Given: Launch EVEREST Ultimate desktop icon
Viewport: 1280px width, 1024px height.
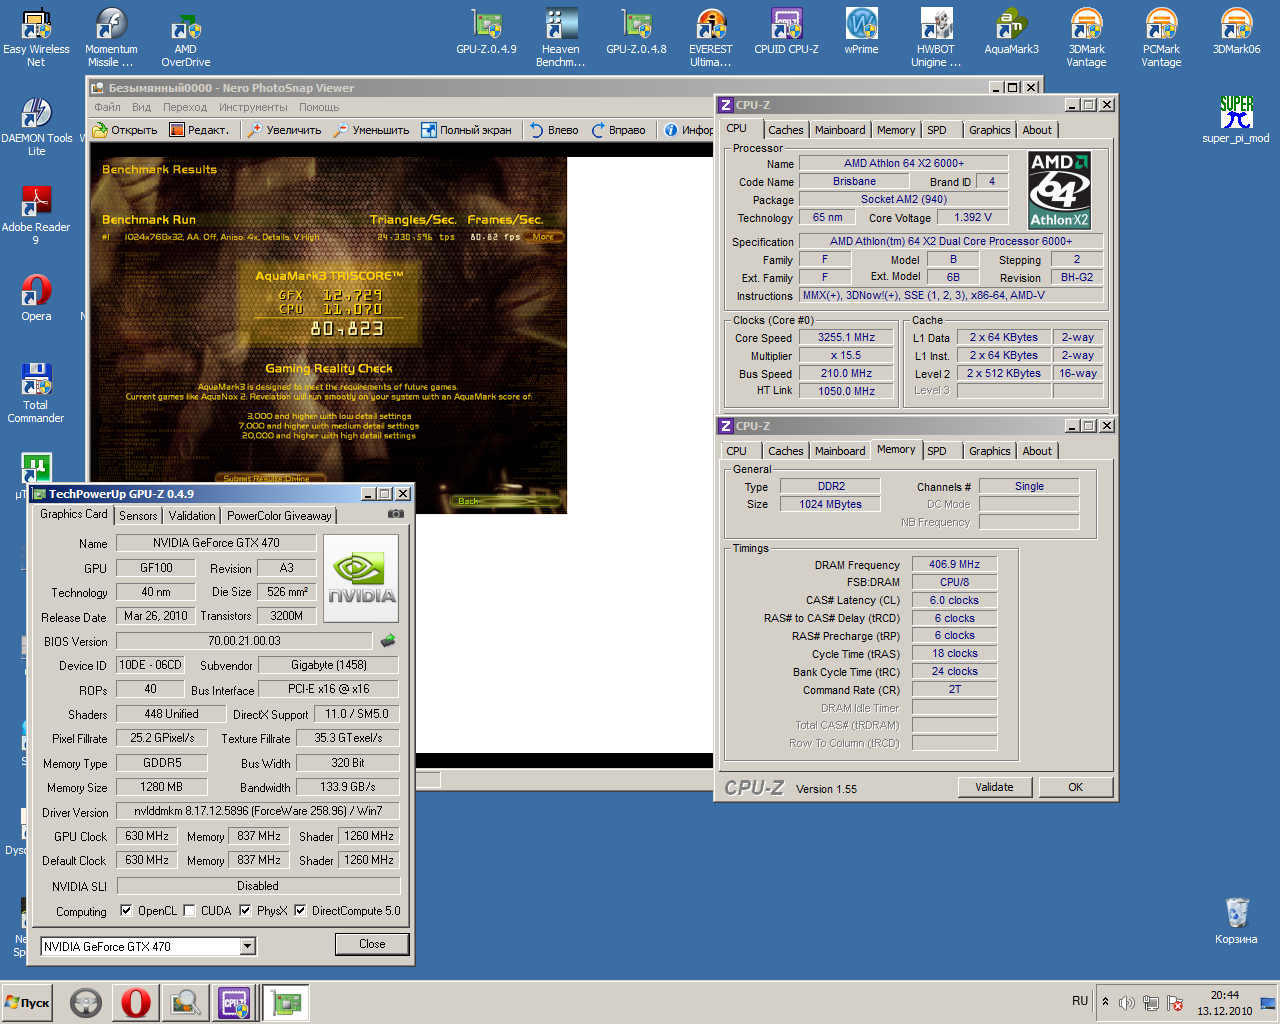Looking at the screenshot, I should (711, 38).
